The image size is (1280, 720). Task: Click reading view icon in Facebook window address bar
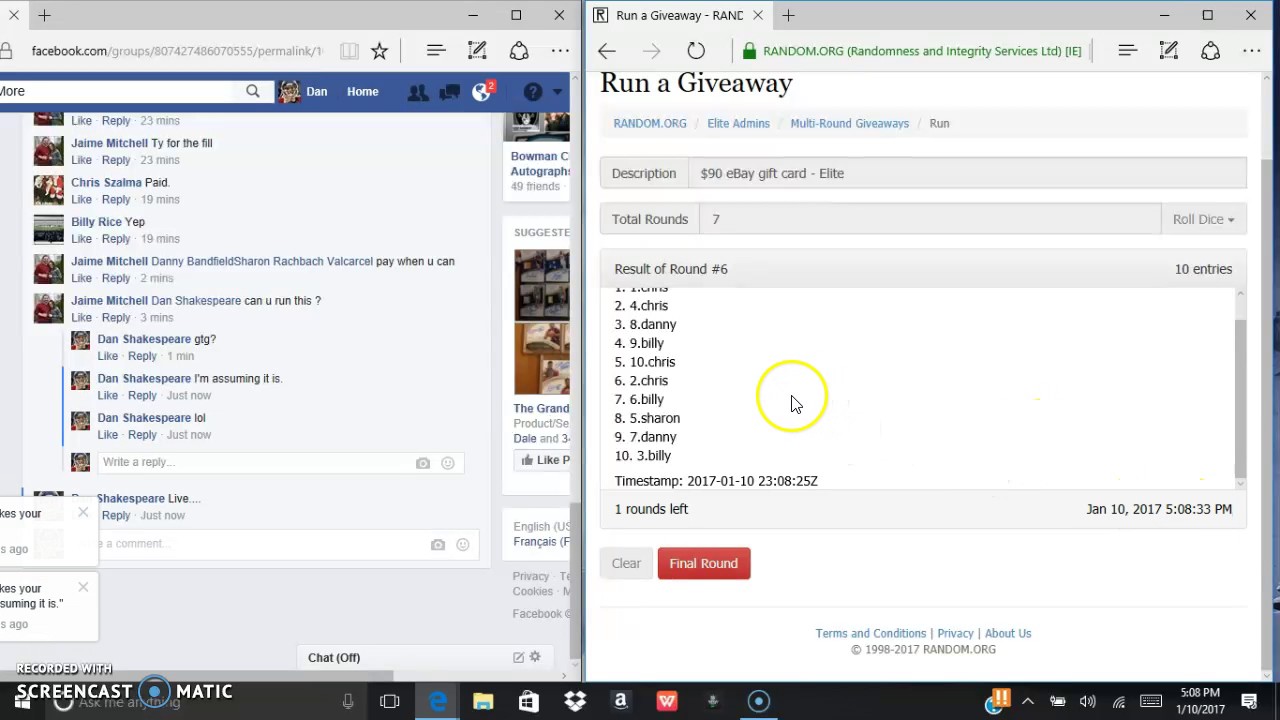click(x=349, y=51)
